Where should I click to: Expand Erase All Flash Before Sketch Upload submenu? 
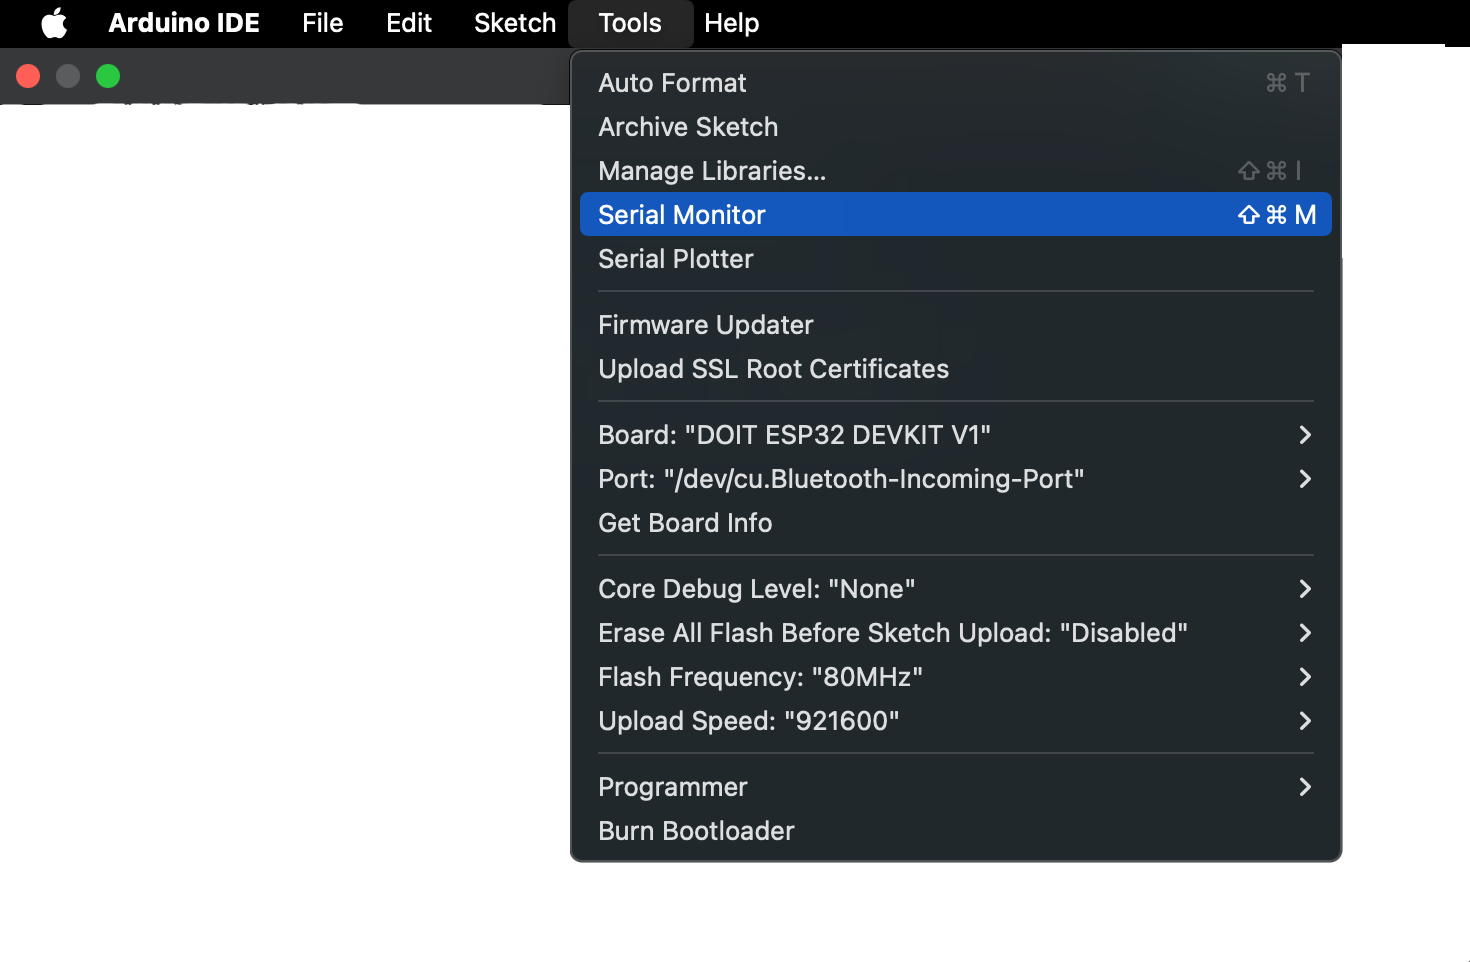tap(955, 633)
